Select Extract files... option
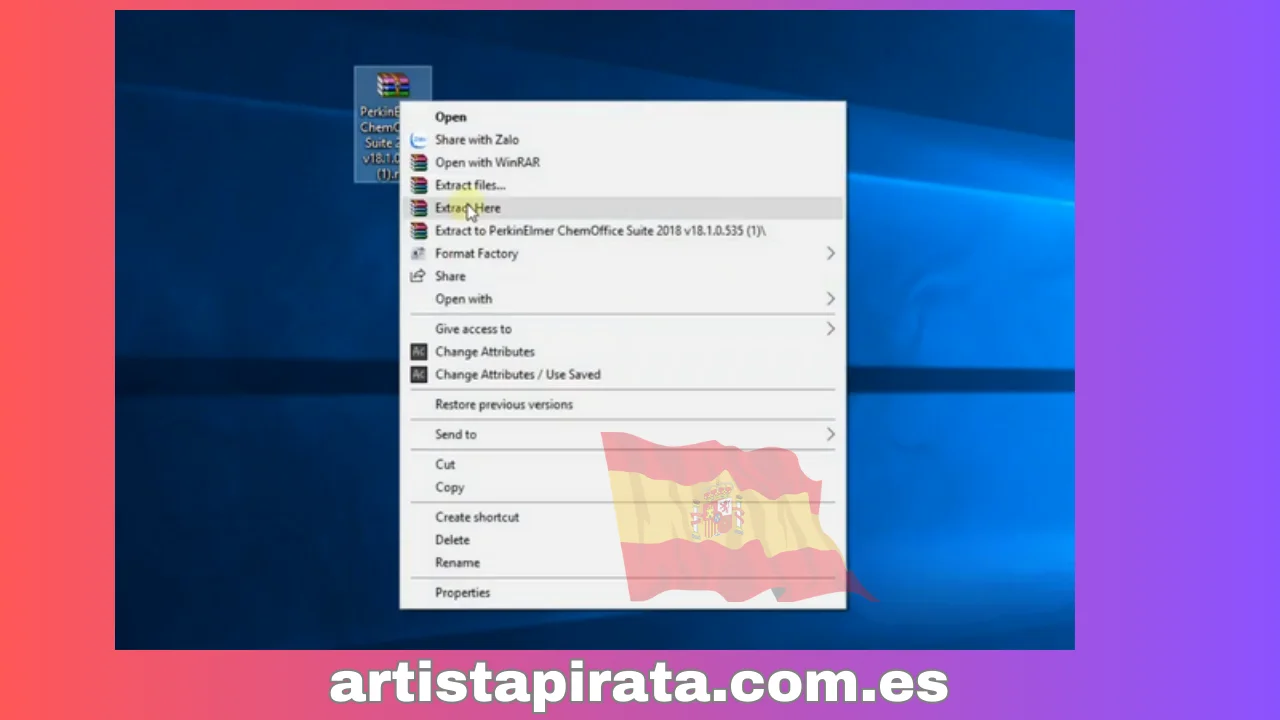 622,185
